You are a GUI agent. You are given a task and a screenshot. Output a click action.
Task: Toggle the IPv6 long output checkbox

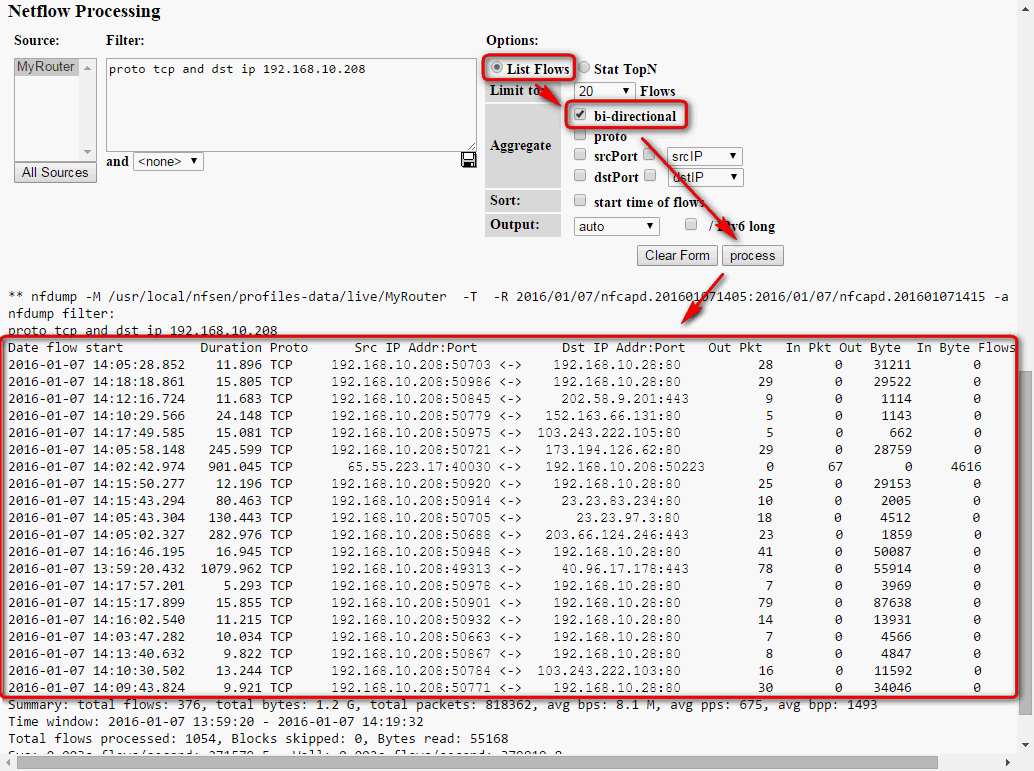tap(692, 225)
